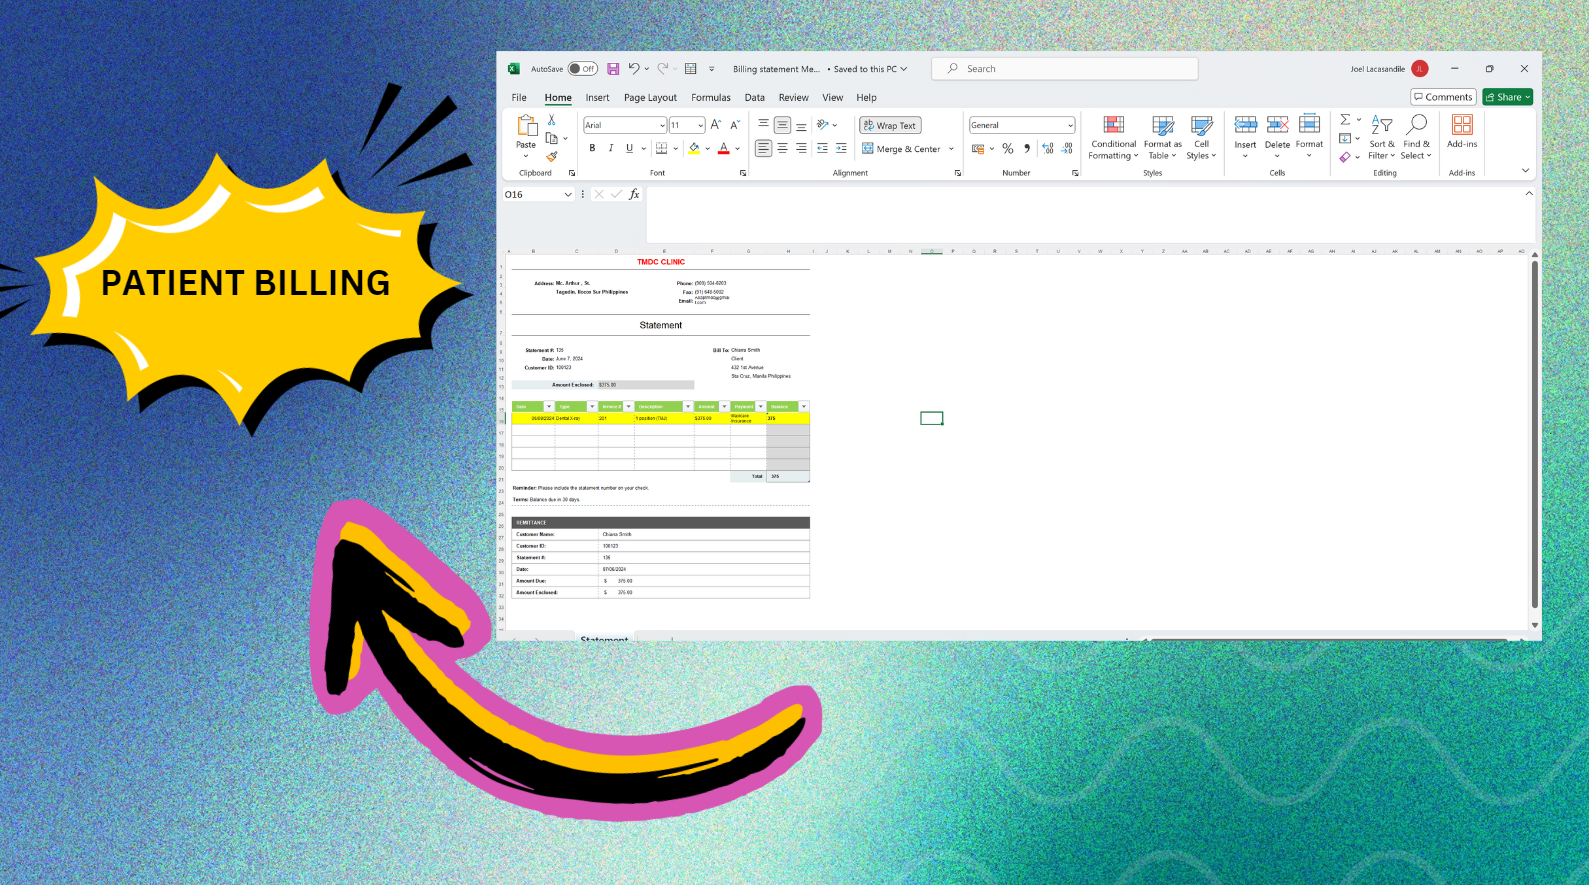
Task: Center text horizontally in the cell
Action: pyautogui.click(x=783, y=148)
